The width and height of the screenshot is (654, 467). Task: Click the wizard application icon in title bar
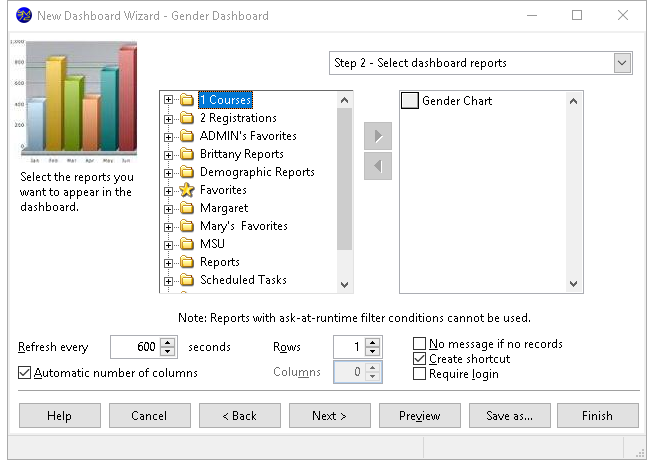coord(24,15)
